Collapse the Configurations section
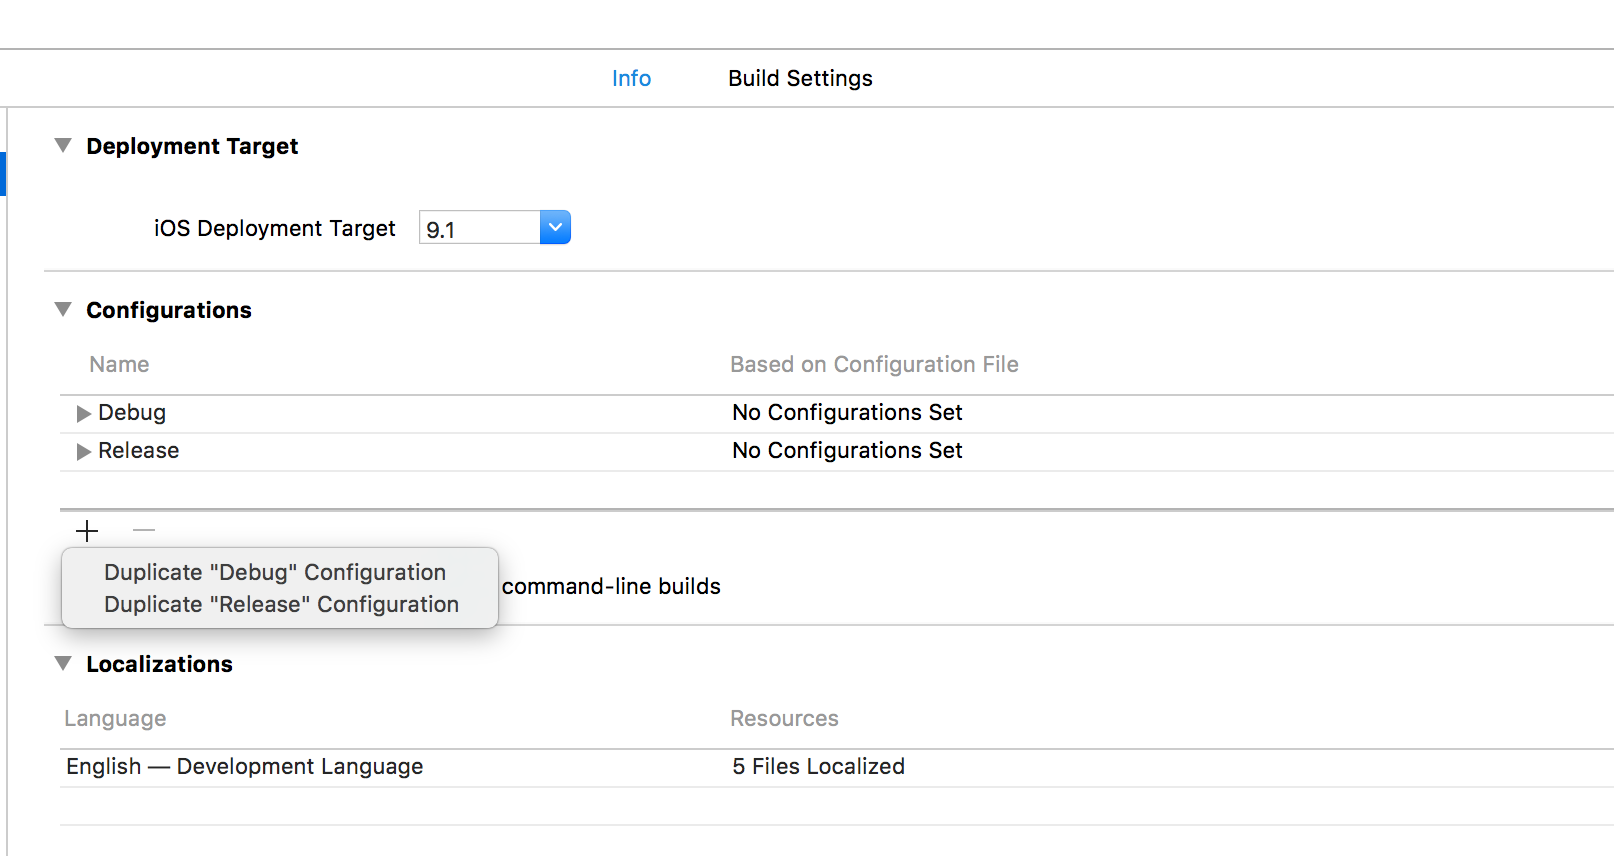Screen dimensions: 1614x856 63,310
